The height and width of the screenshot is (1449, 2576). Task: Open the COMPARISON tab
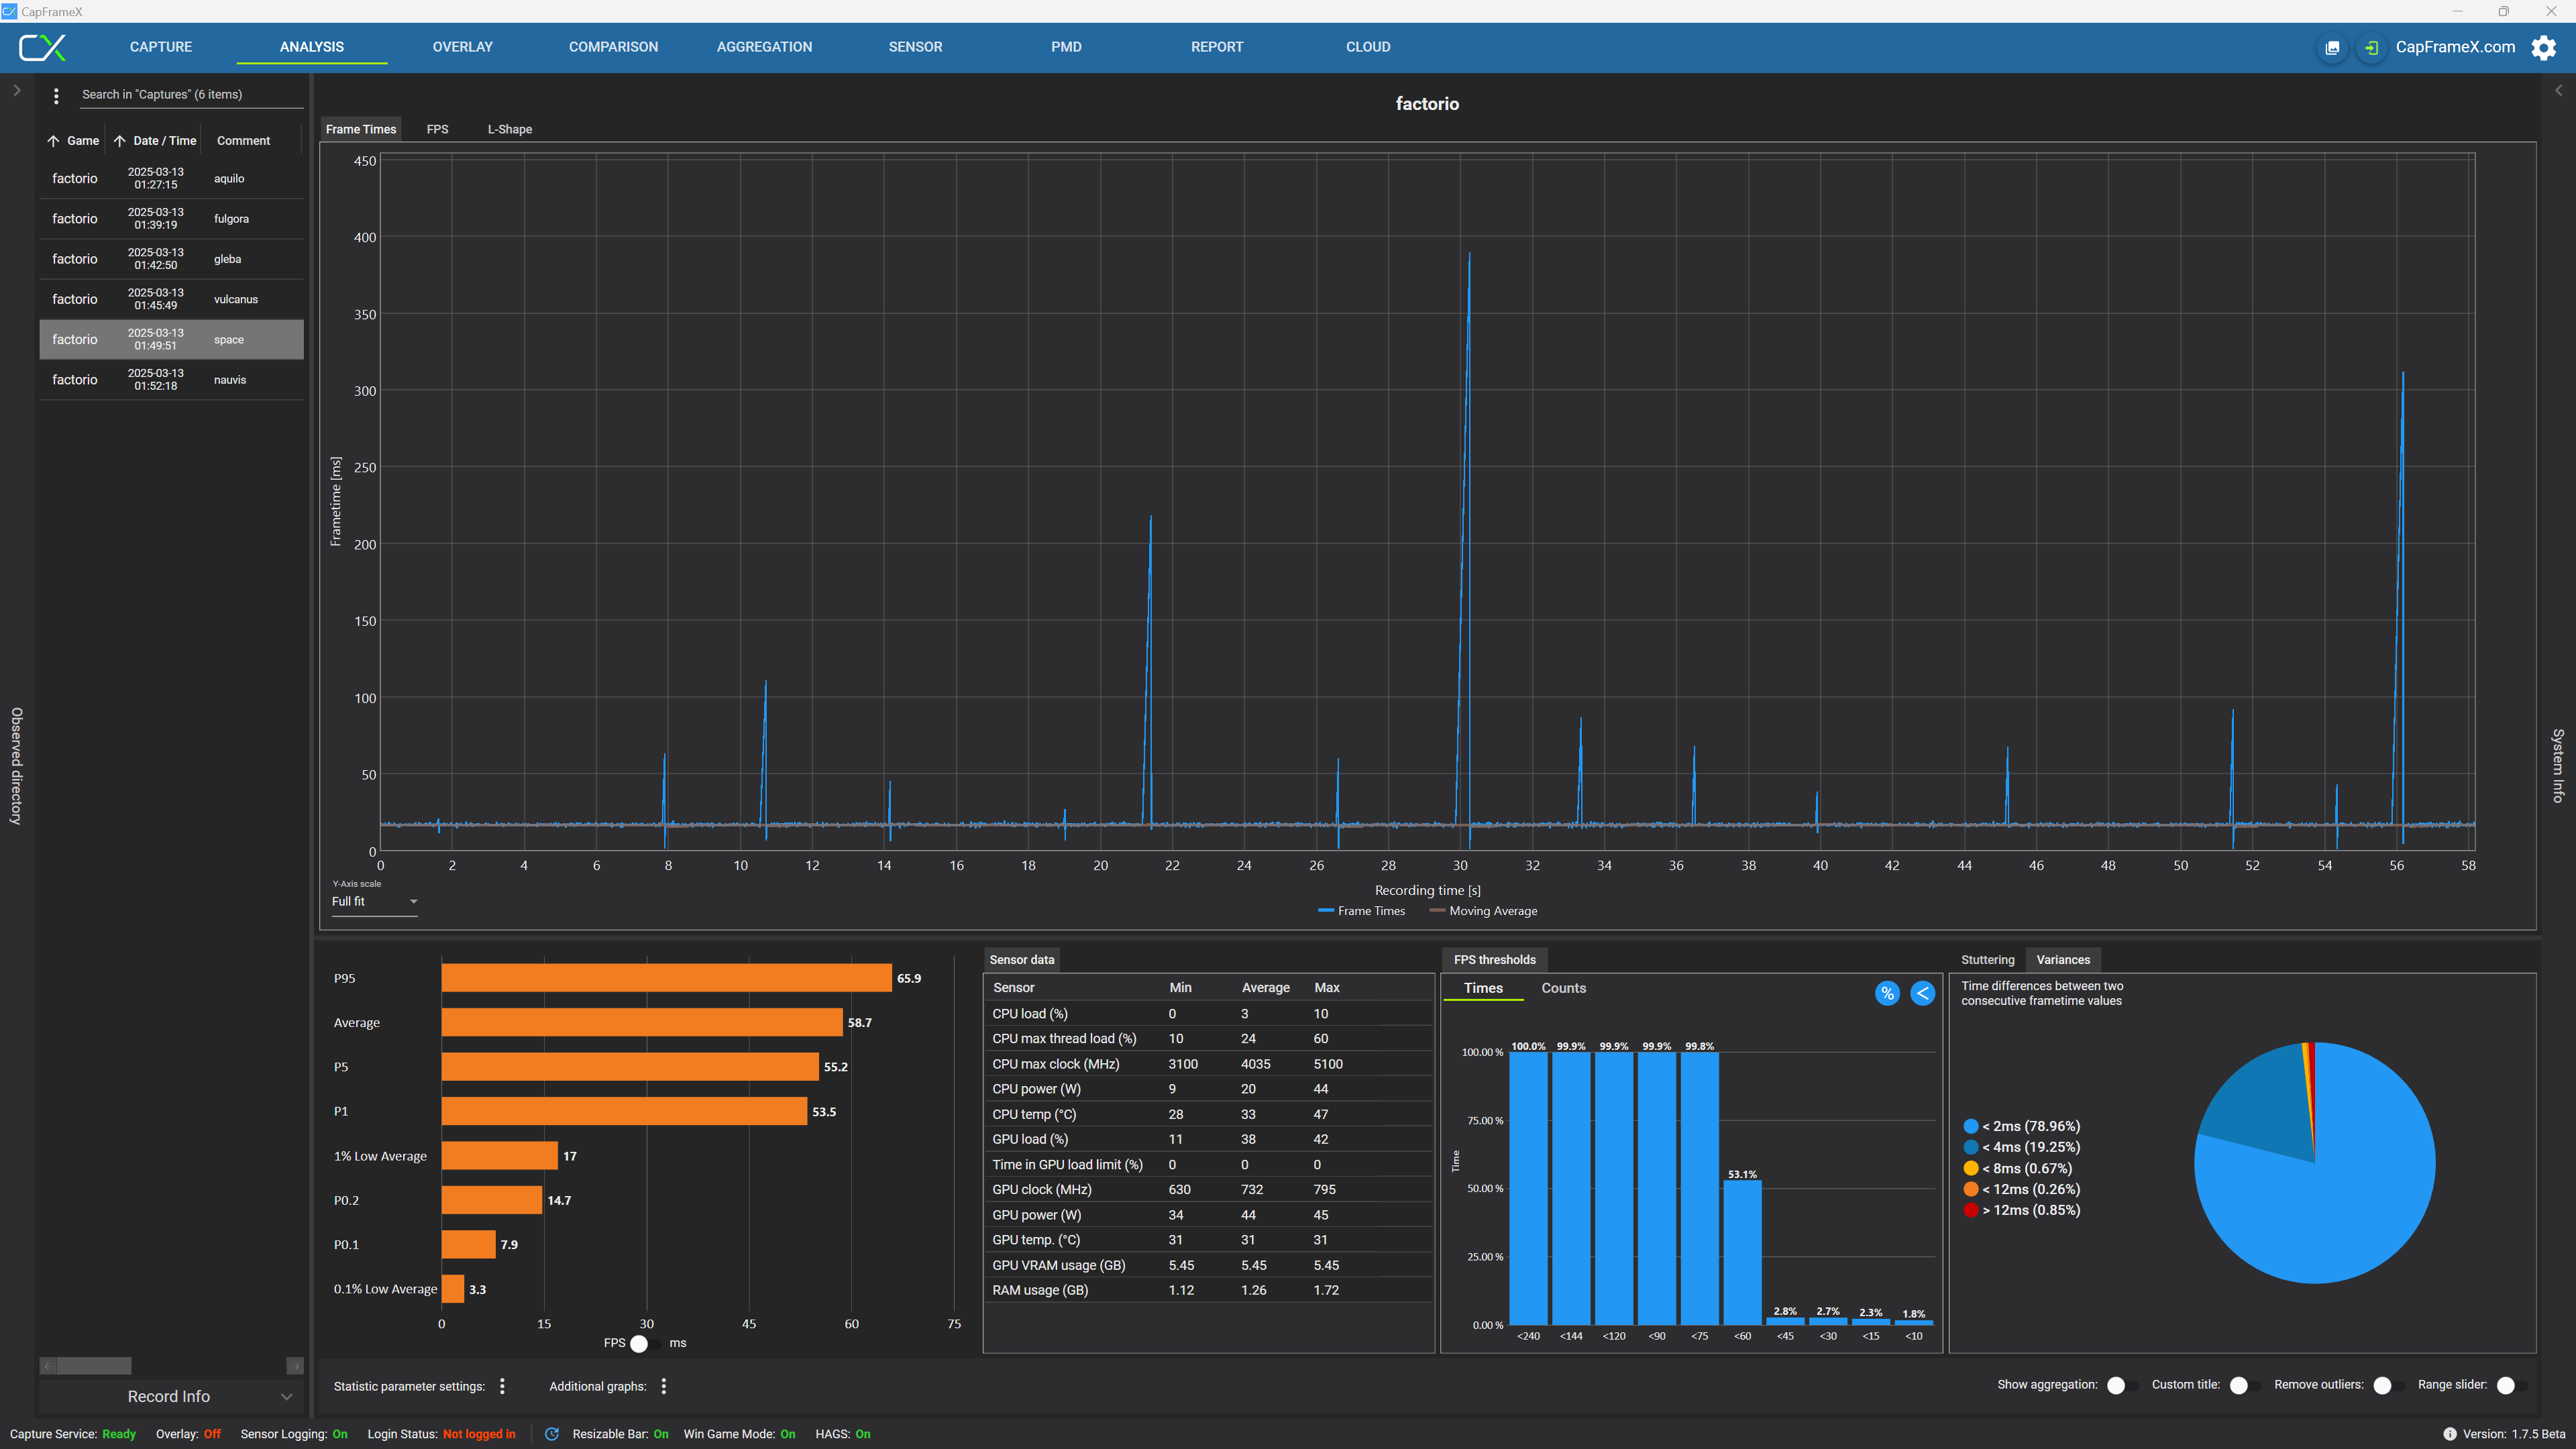pos(614,47)
